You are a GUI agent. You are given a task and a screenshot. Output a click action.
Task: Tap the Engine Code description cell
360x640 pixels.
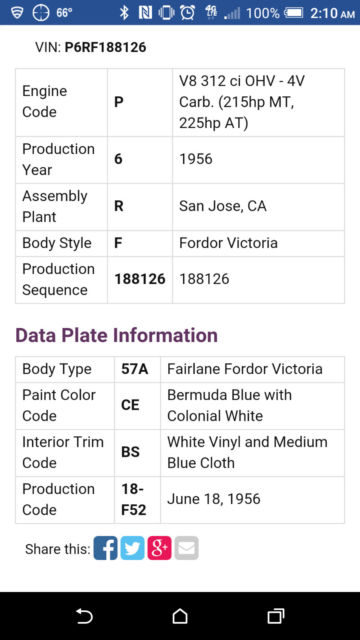(258, 102)
